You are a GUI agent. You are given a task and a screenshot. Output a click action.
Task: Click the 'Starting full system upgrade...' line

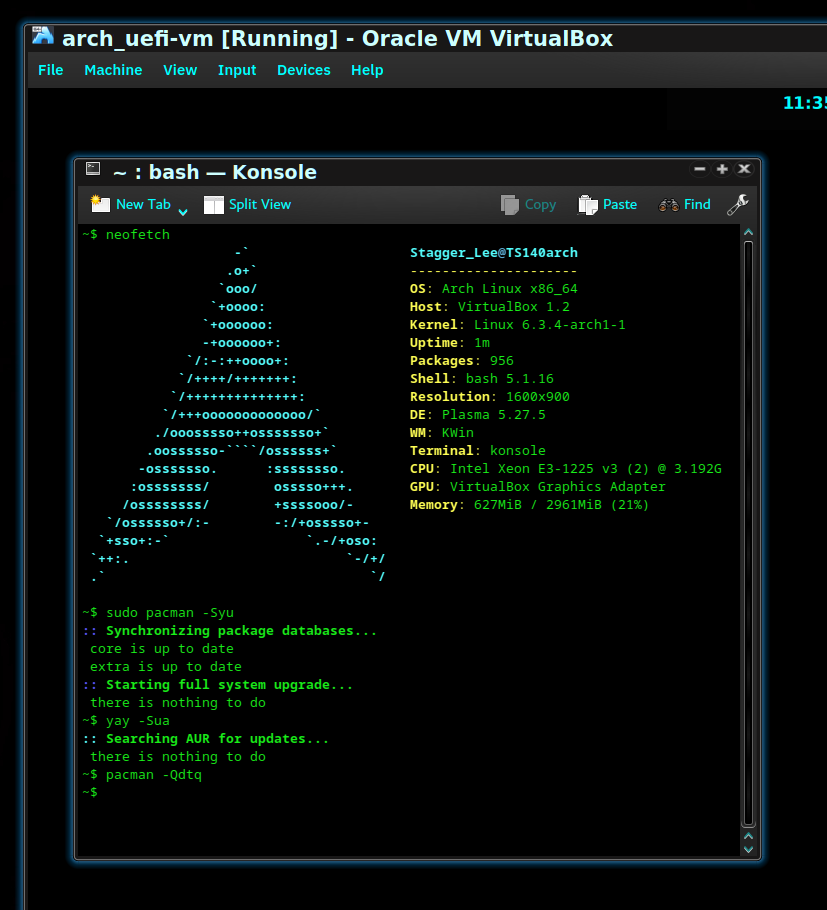click(x=218, y=685)
